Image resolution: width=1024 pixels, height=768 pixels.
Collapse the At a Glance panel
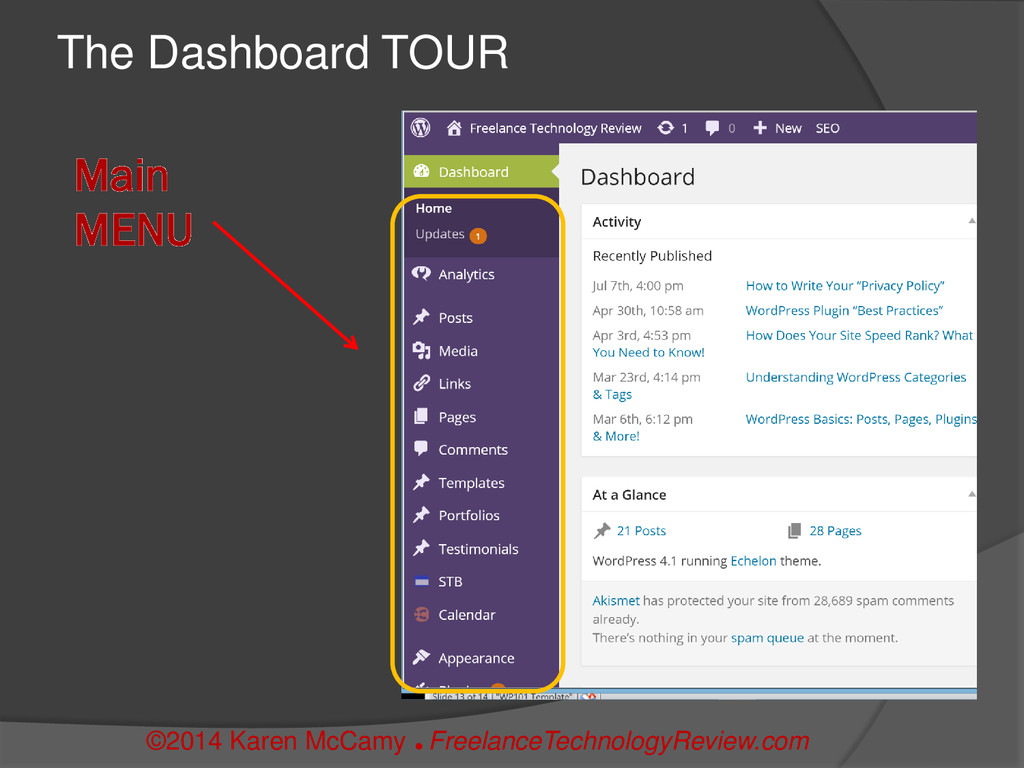point(972,494)
